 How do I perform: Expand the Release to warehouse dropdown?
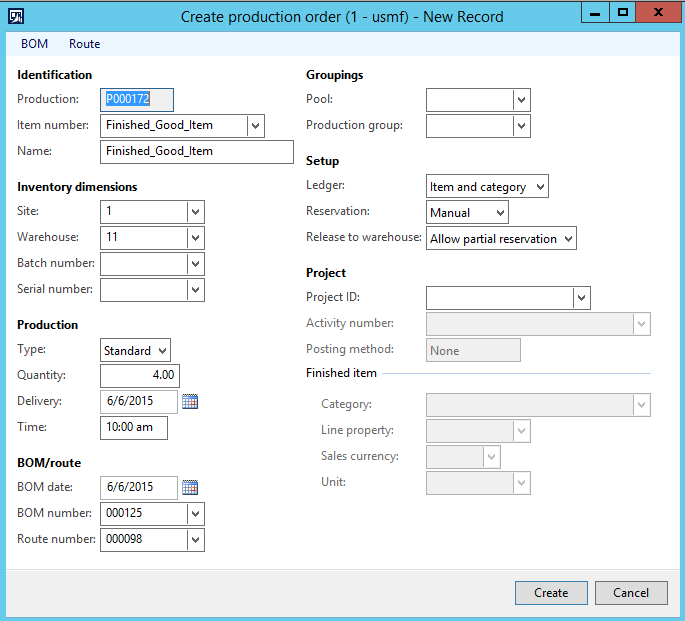[568, 239]
